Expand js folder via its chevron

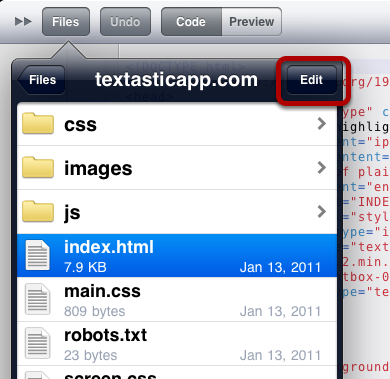coord(322,212)
